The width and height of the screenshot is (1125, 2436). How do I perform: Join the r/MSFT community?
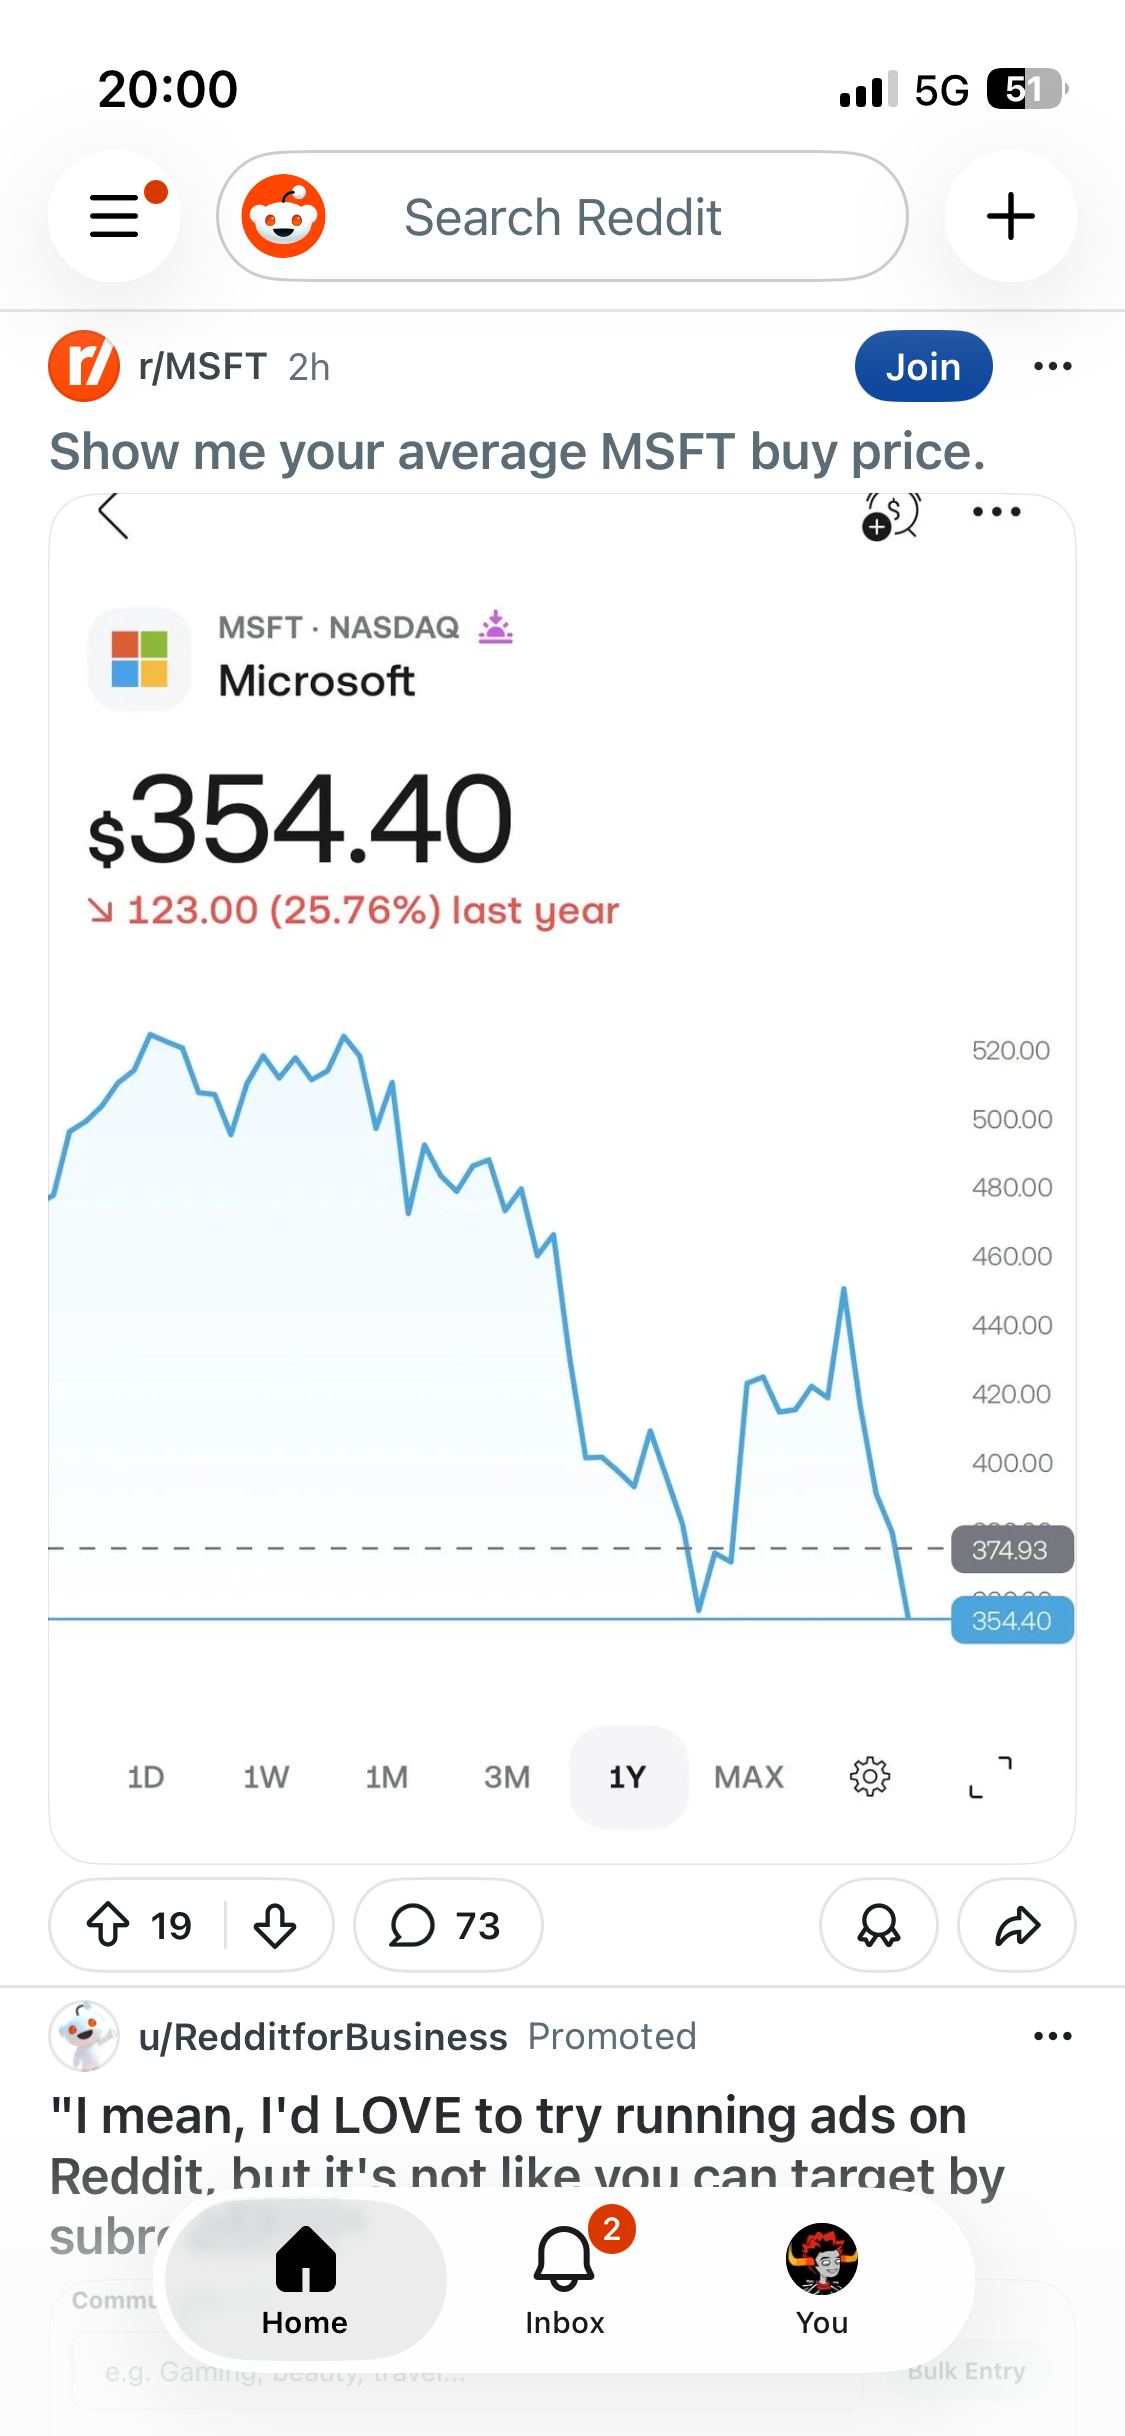[x=924, y=366]
